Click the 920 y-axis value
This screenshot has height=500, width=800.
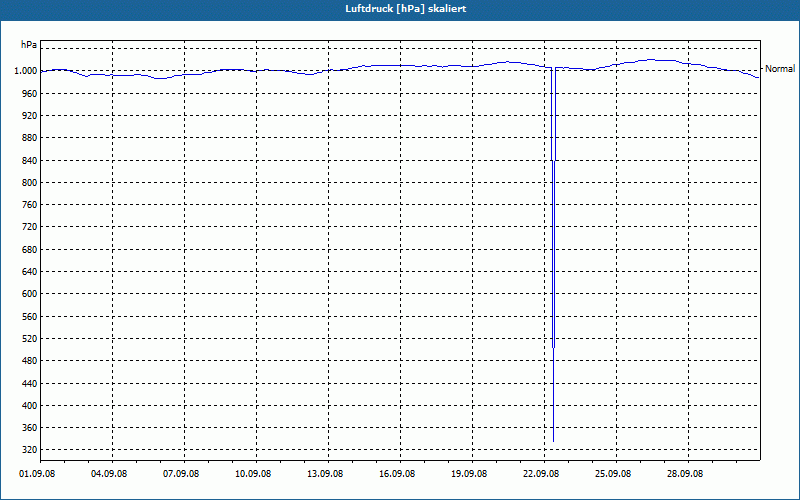pyautogui.click(x=30, y=116)
